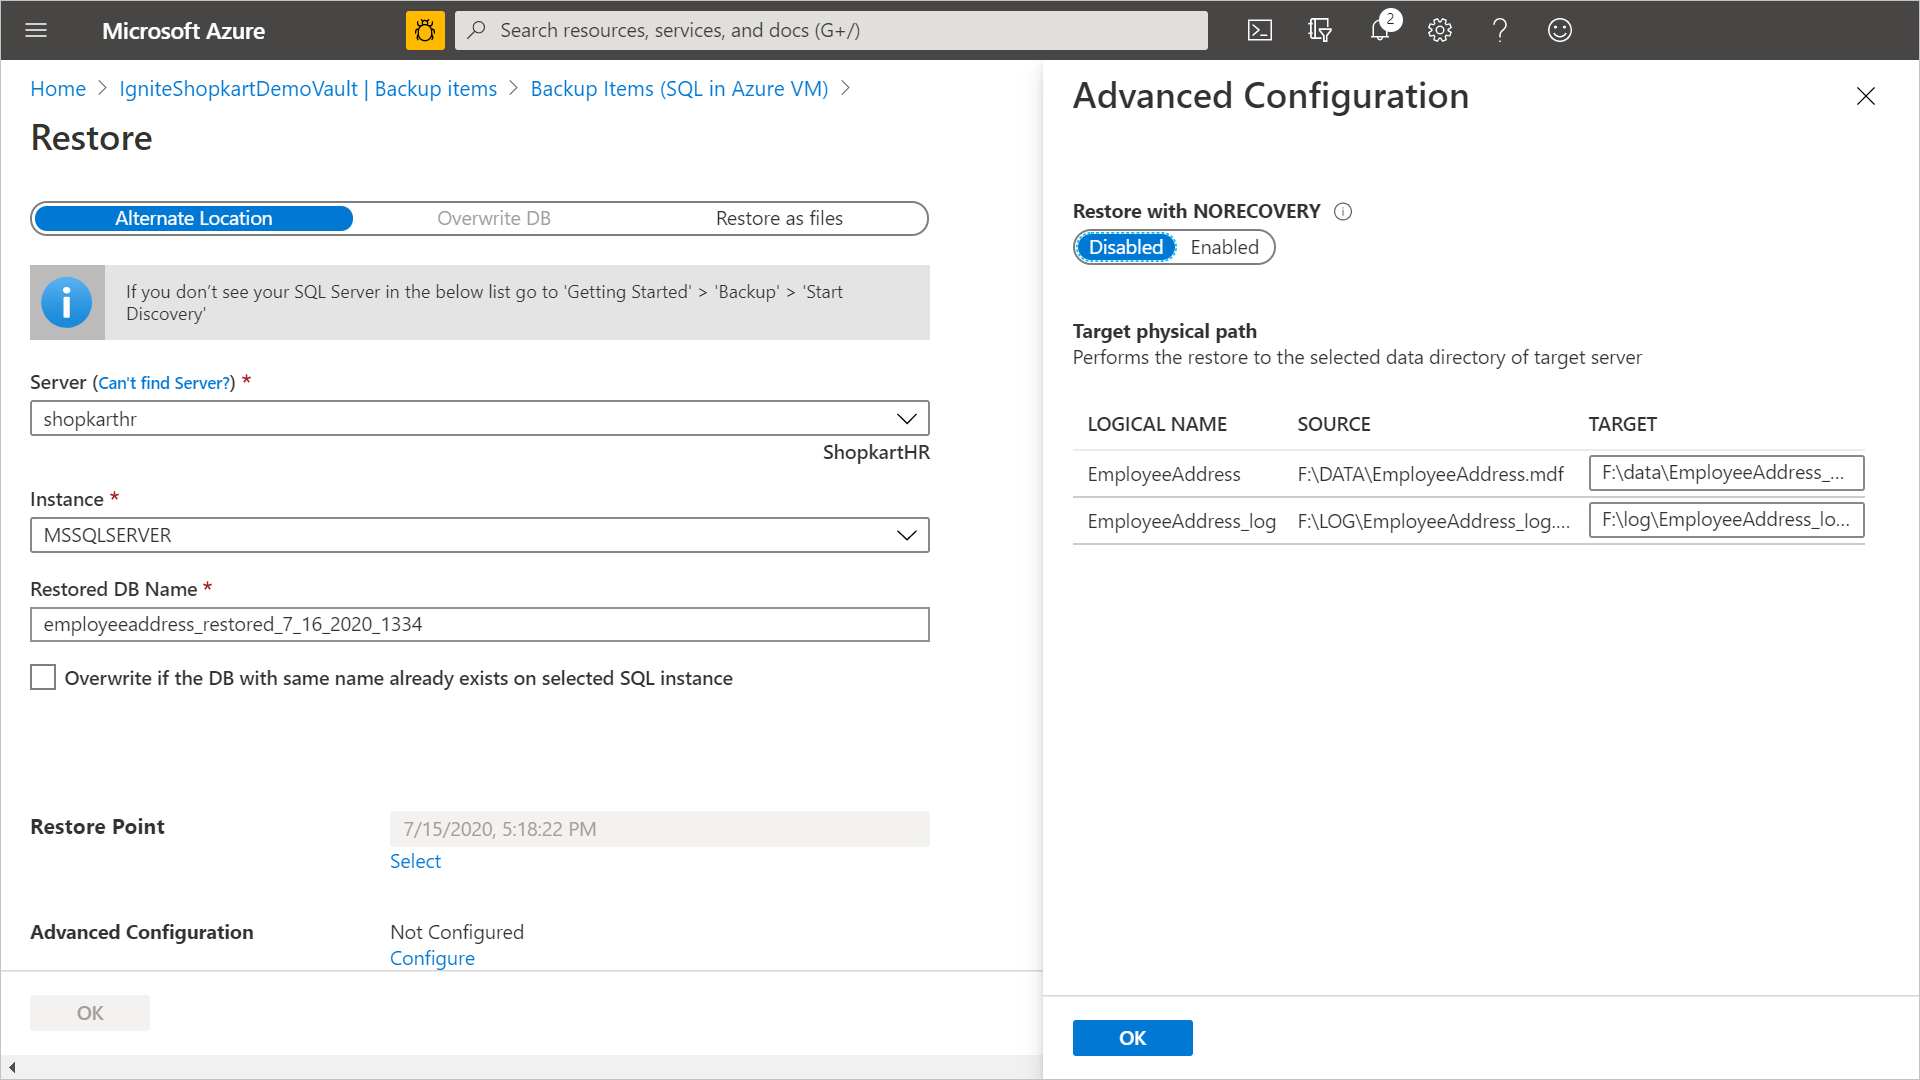
Task: Expand the Server dropdown for shopkarthr
Action: coord(909,418)
